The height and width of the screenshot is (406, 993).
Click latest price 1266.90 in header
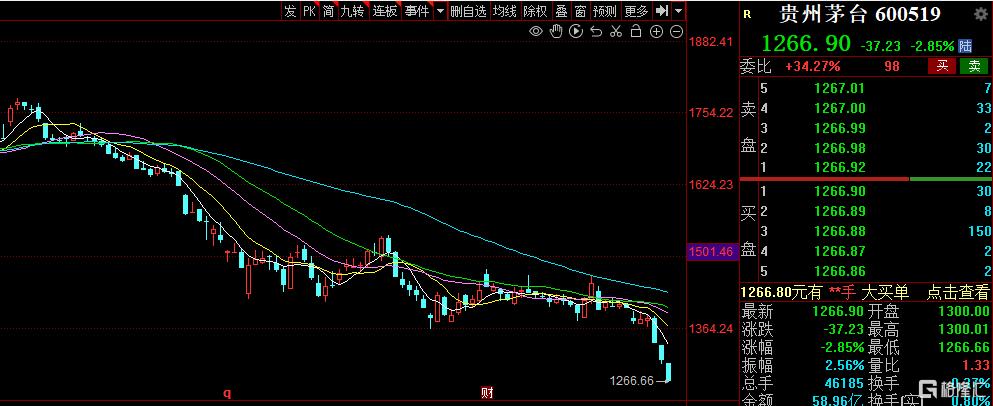(806, 44)
